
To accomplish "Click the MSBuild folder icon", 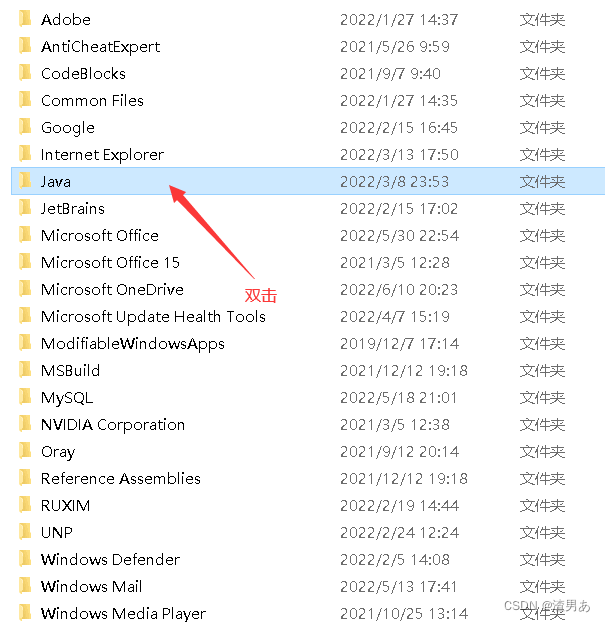I will coord(25,369).
